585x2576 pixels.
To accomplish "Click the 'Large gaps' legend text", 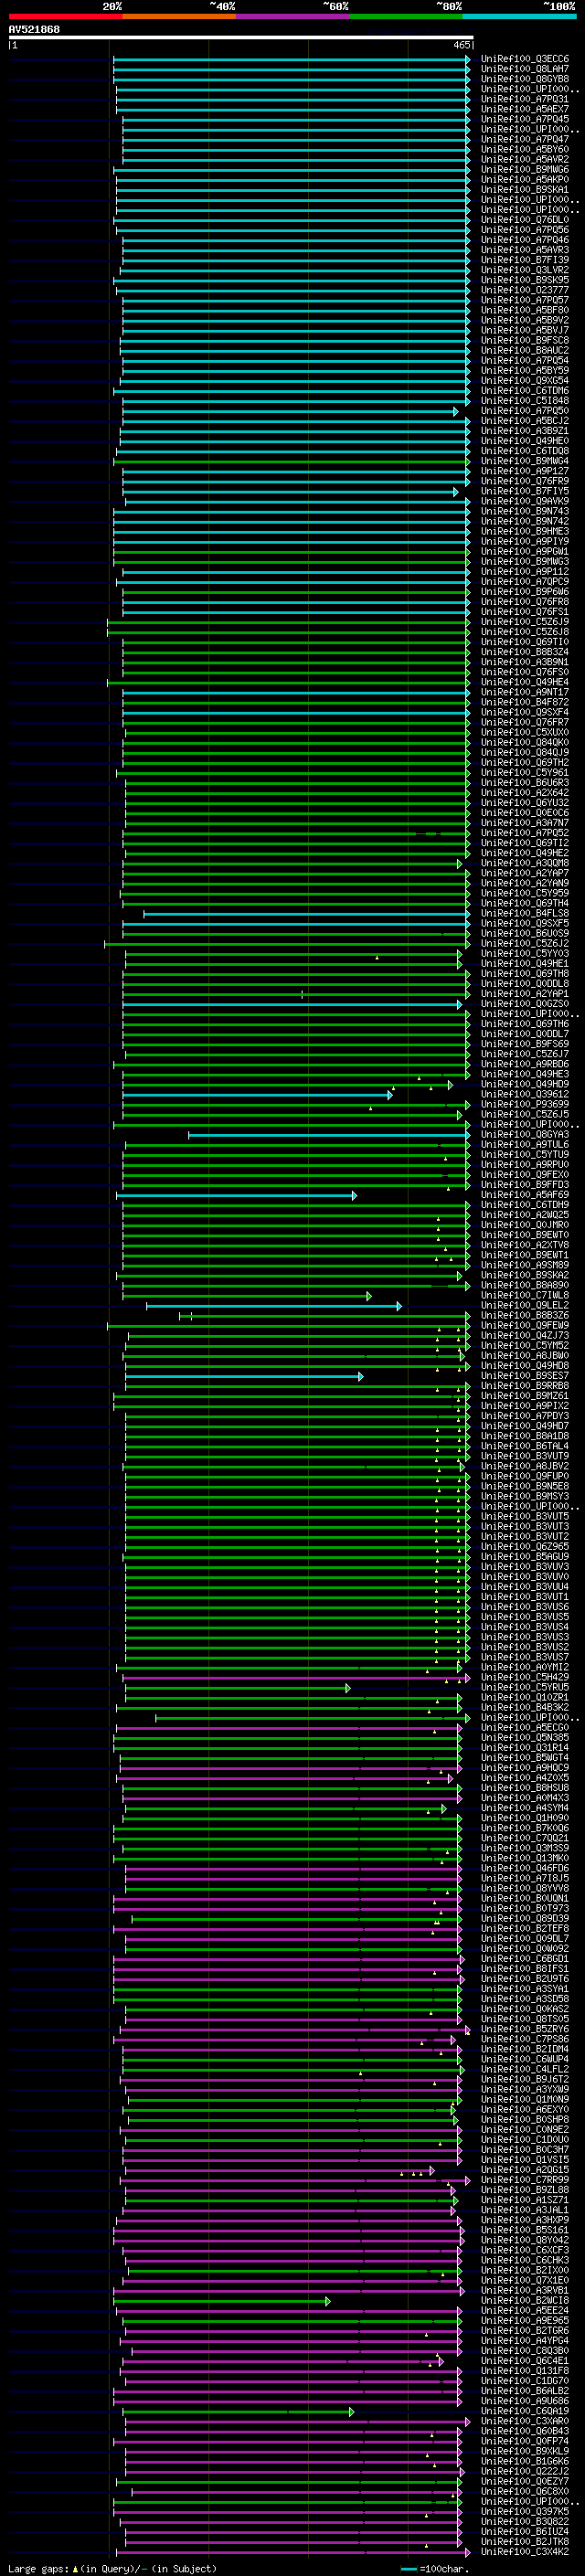I will (39, 2568).
